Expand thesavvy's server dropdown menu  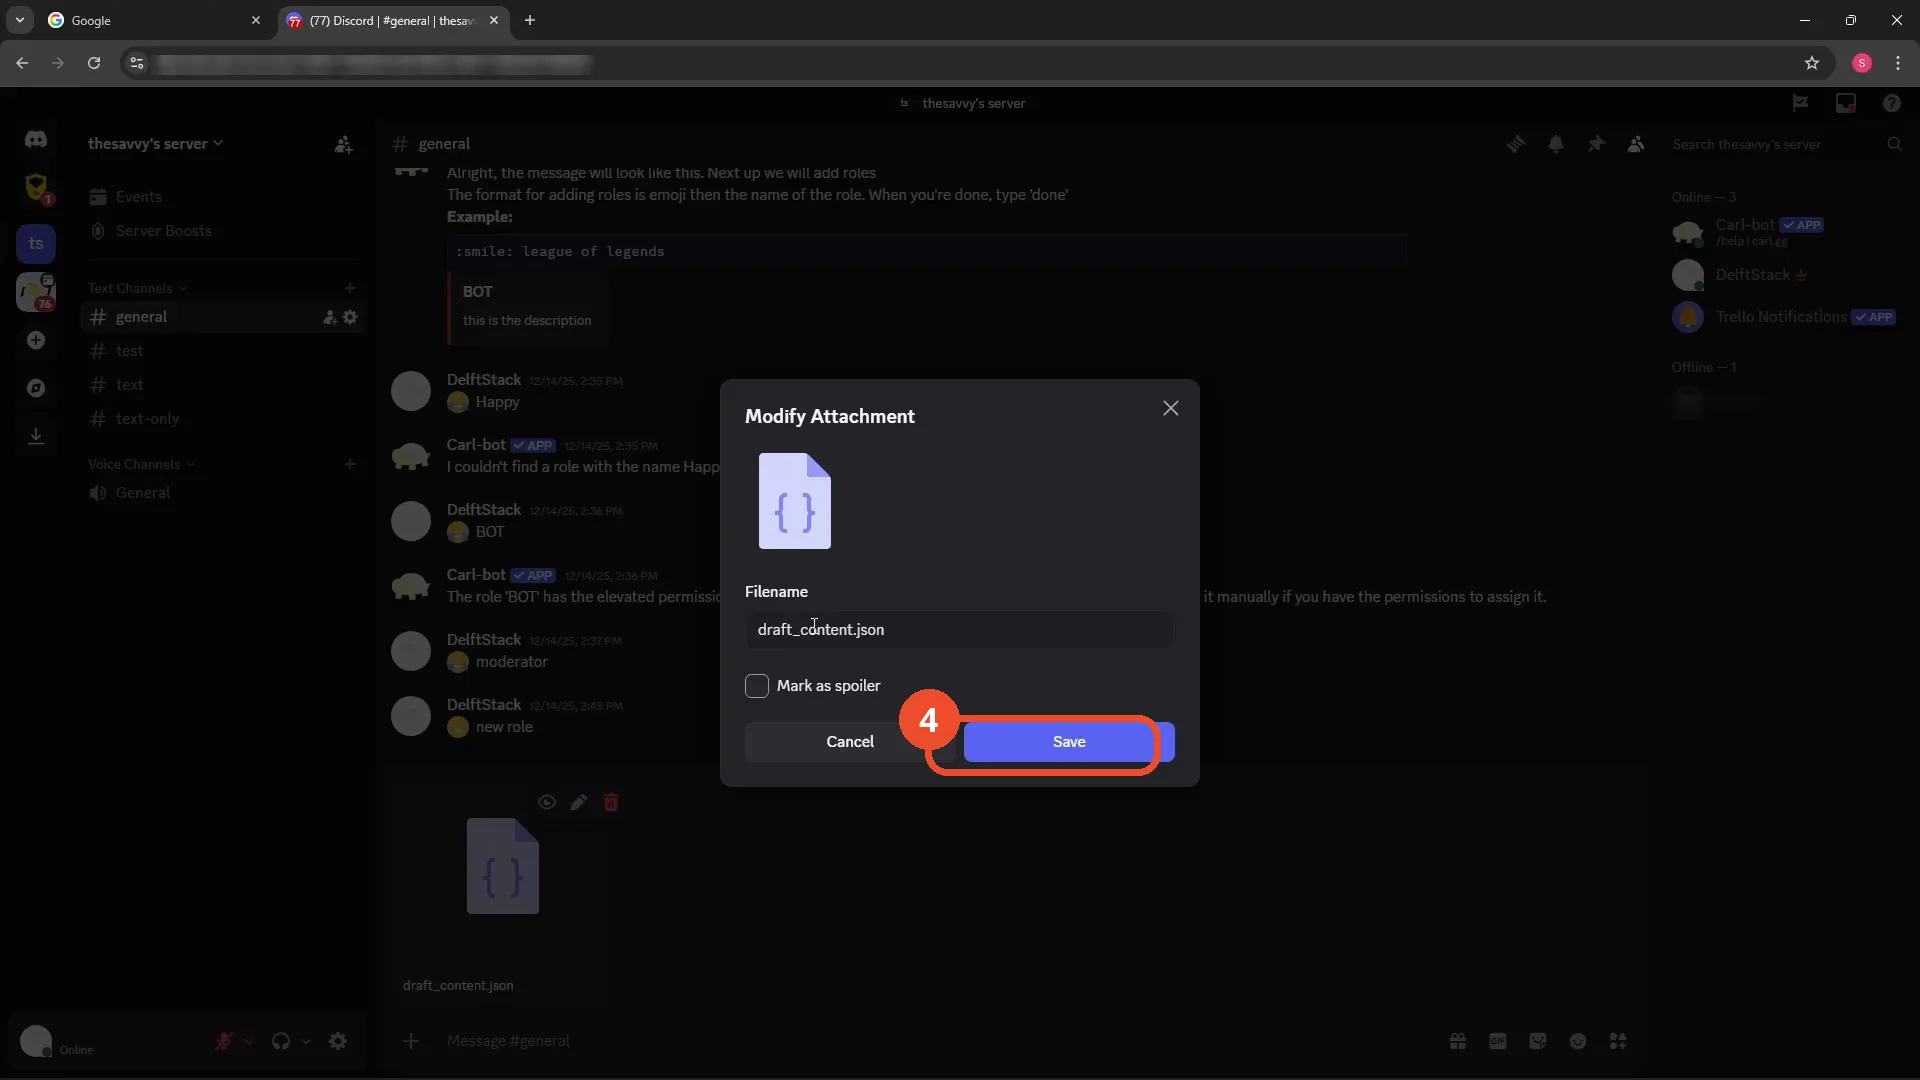tap(155, 144)
